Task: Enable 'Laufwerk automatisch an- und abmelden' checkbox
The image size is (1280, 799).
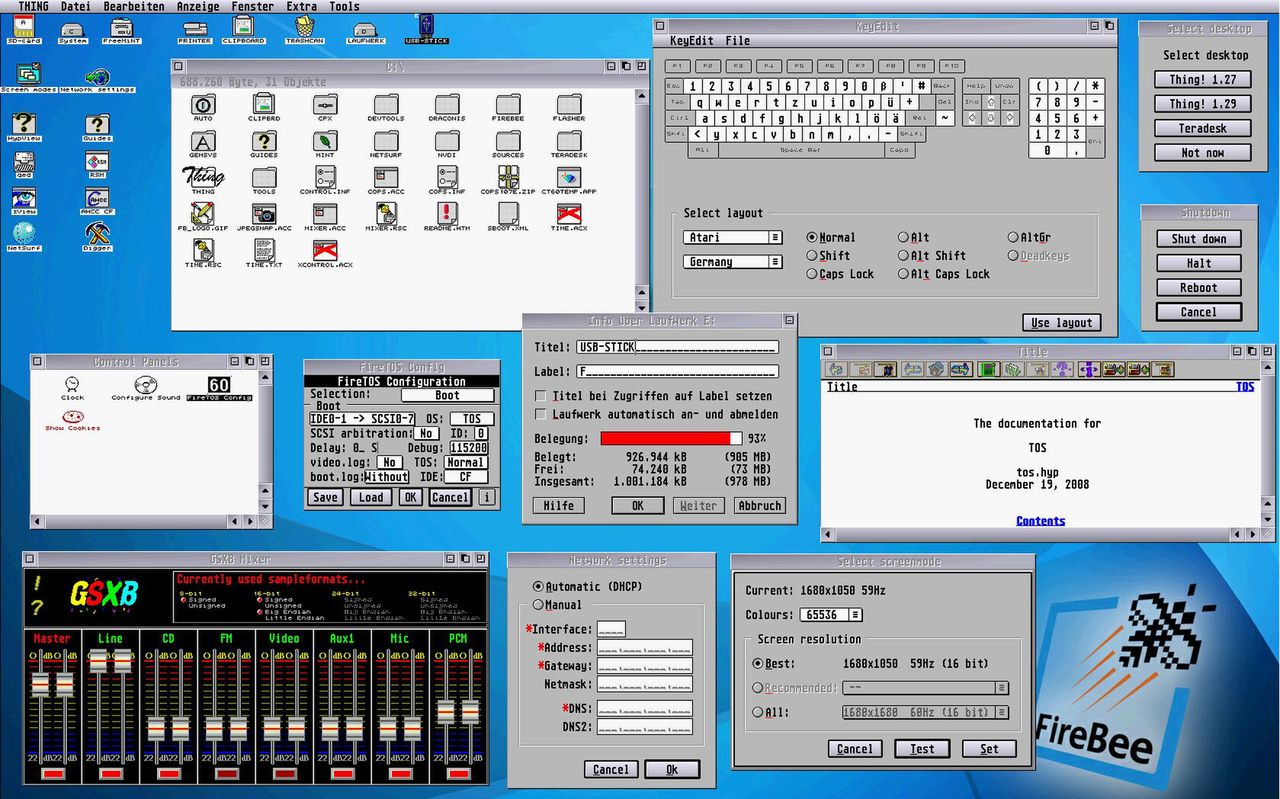Action: coord(542,414)
